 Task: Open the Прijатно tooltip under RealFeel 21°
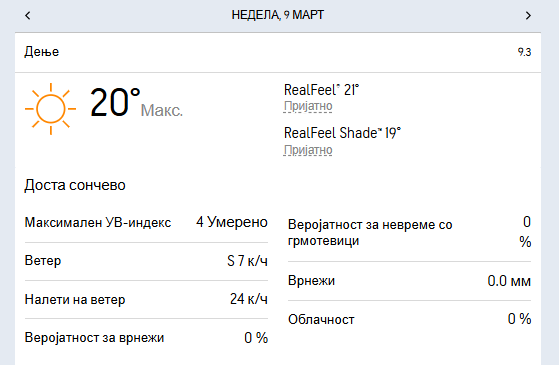click(308, 106)
